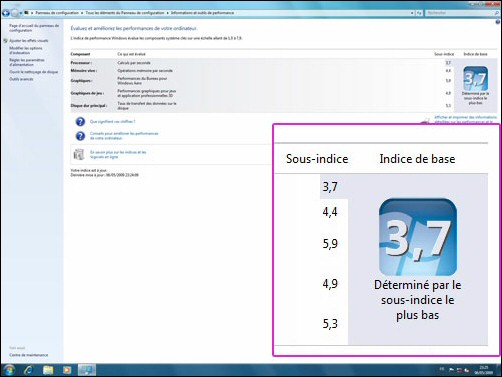Click question icon beside 'Que signifient ces chiffres'

[80, 122]
